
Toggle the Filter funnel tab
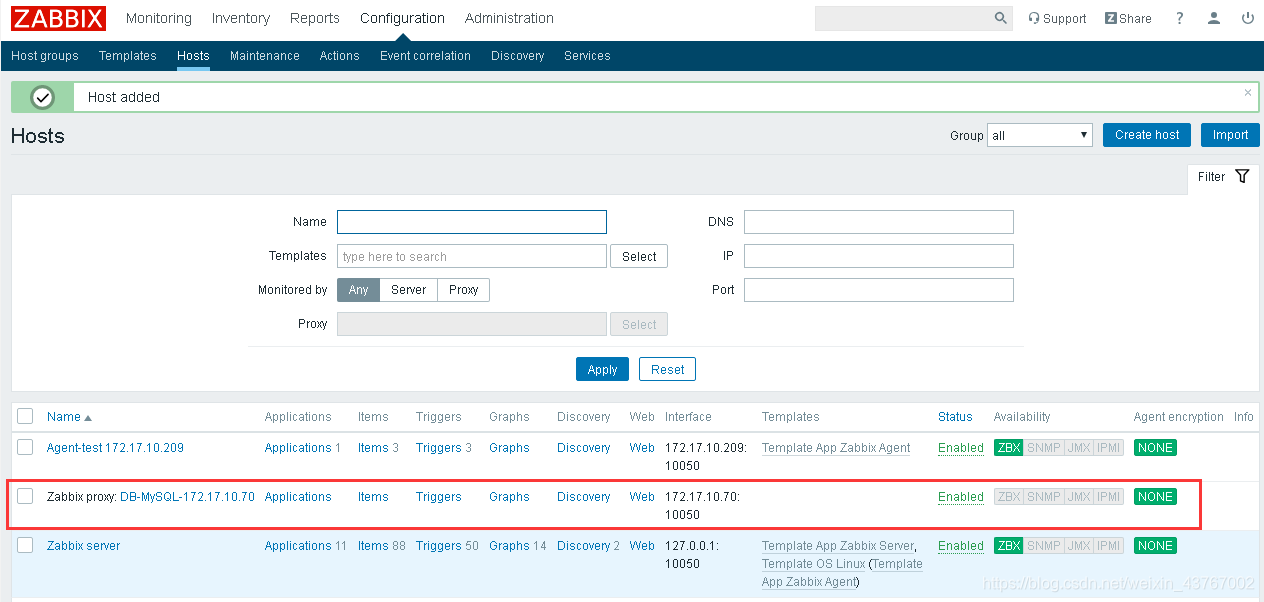pyautogui.click(x=1223, y=176)
